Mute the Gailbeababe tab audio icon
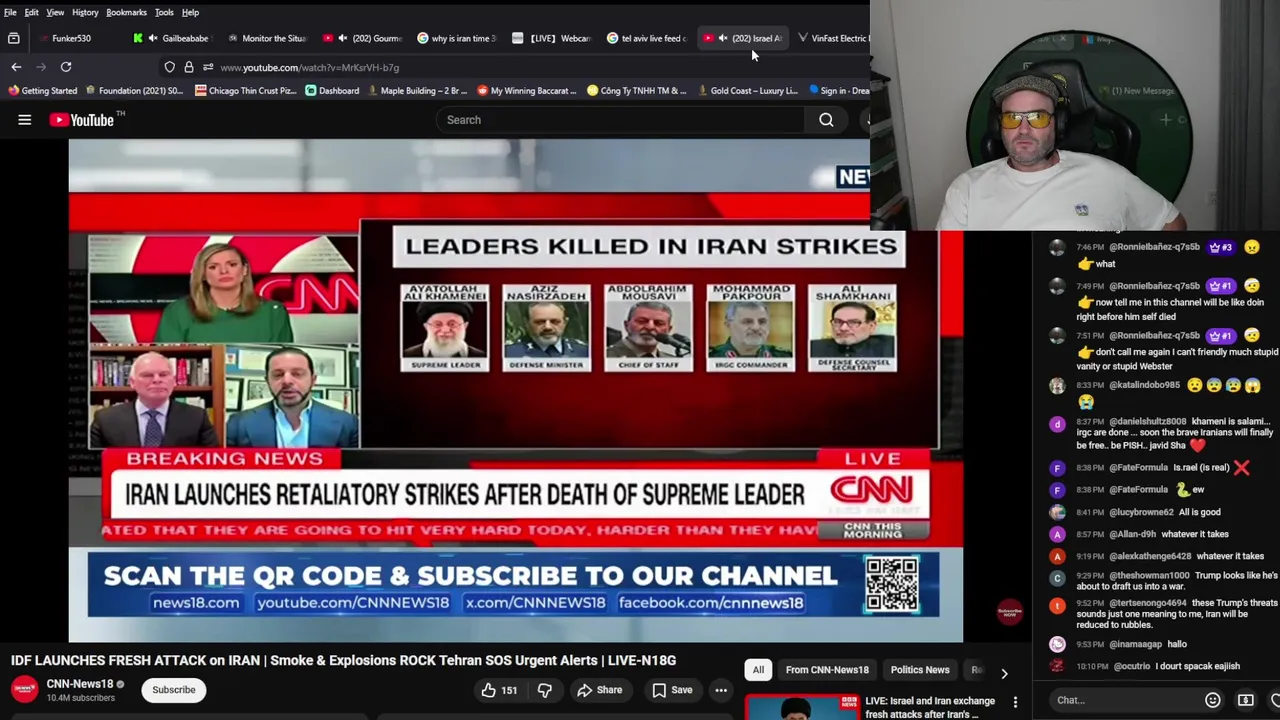Image resolution: width=1280 pixels, height=720 pixels. 153,38
